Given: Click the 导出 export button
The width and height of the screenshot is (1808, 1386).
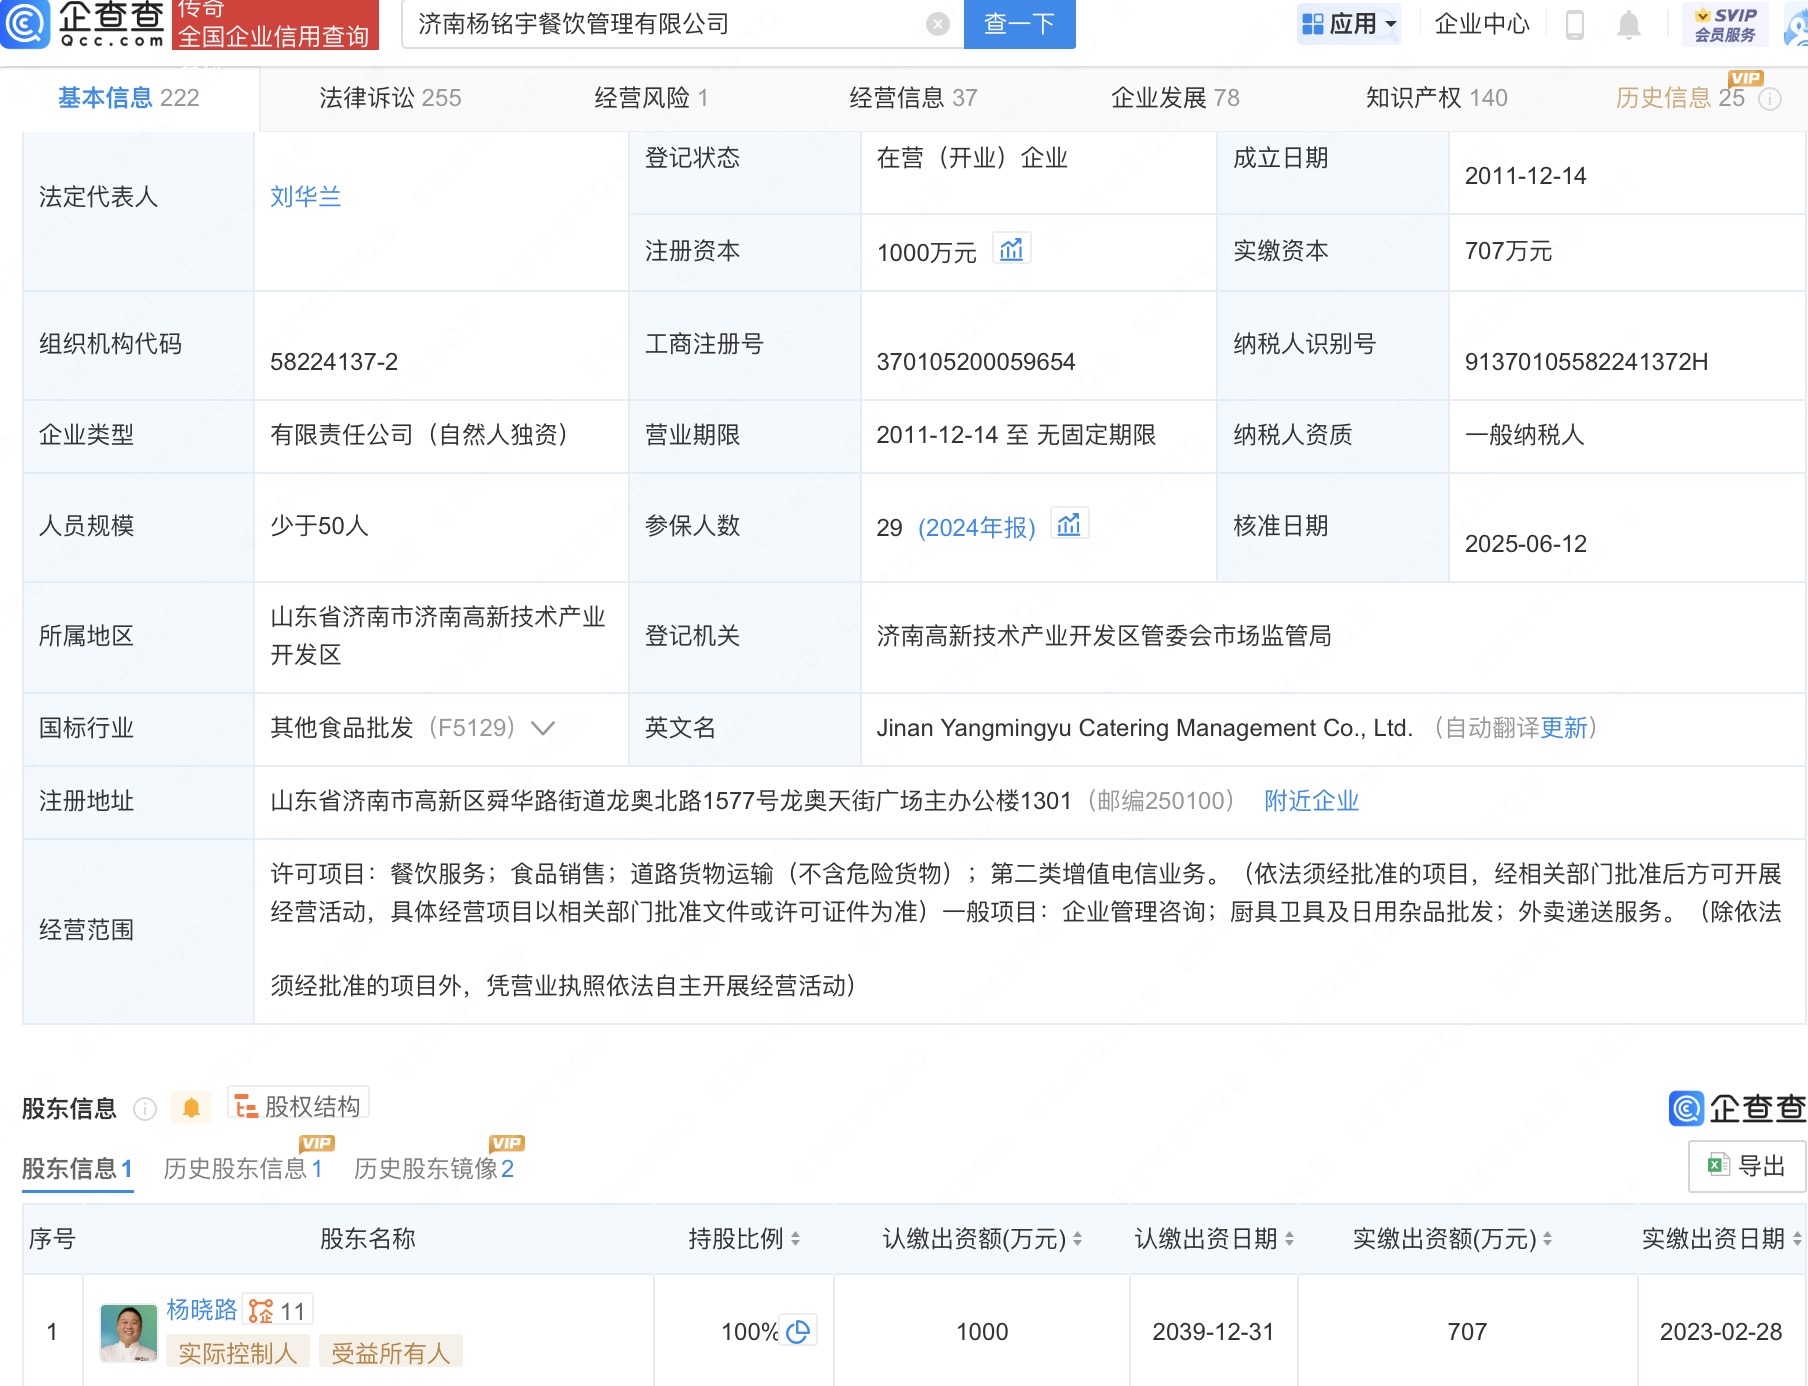Looking at the screenshot, I should pos(1747,1166).
